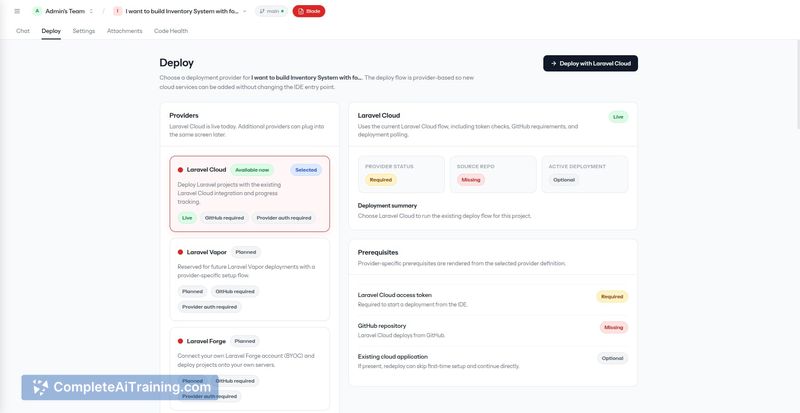
Task: Click Missing badge for GitHub repository
Action: pos(614,327)
